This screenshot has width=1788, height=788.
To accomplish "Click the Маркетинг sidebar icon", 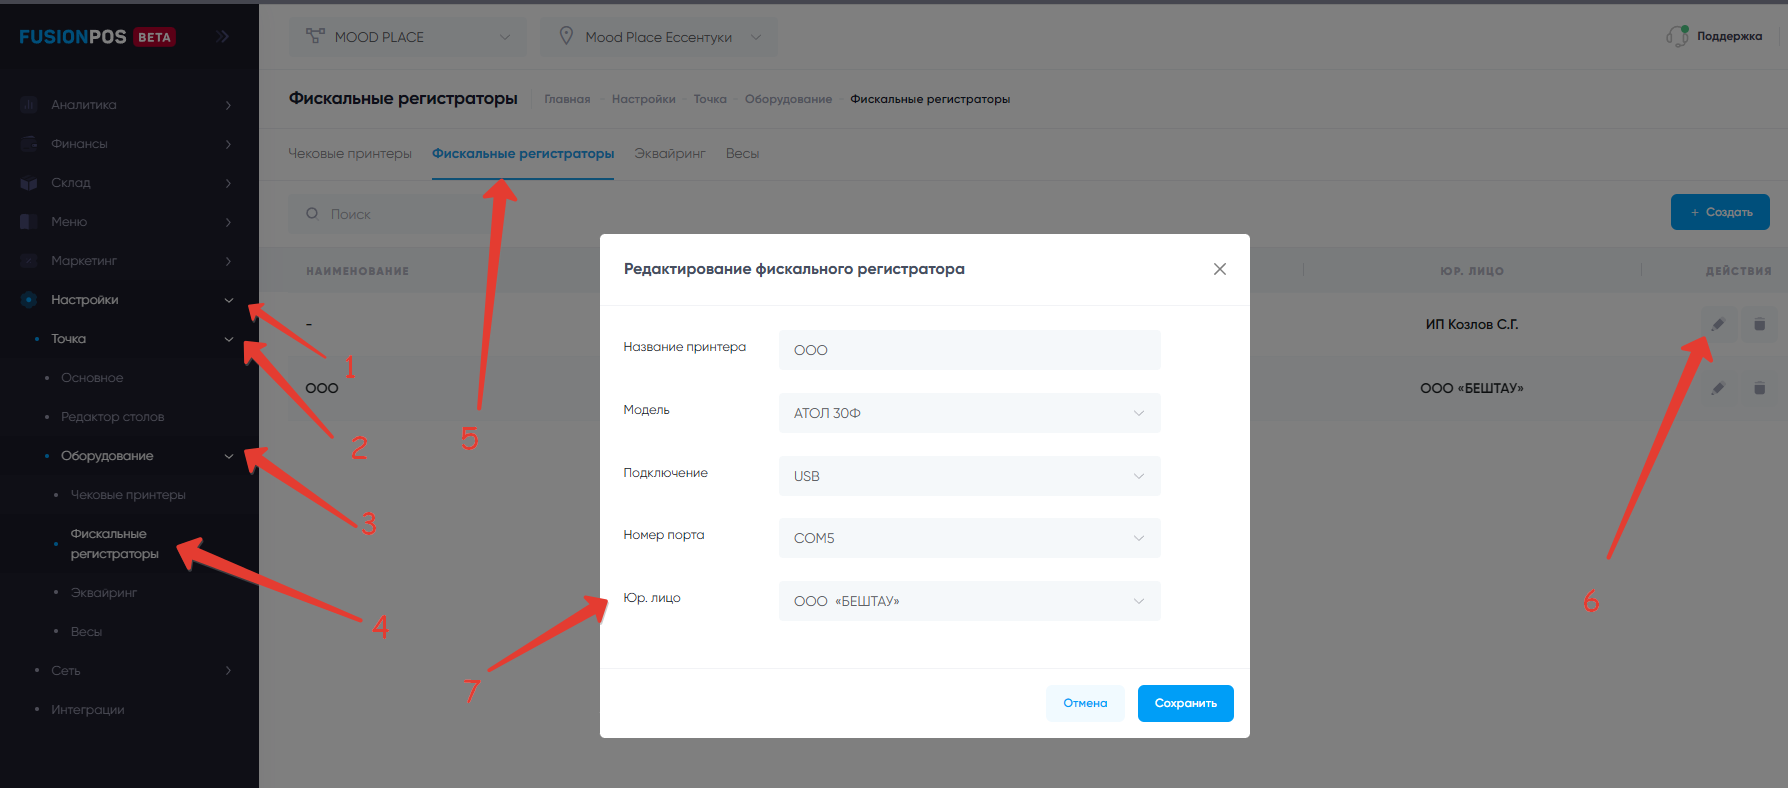I will pos(29,260).
